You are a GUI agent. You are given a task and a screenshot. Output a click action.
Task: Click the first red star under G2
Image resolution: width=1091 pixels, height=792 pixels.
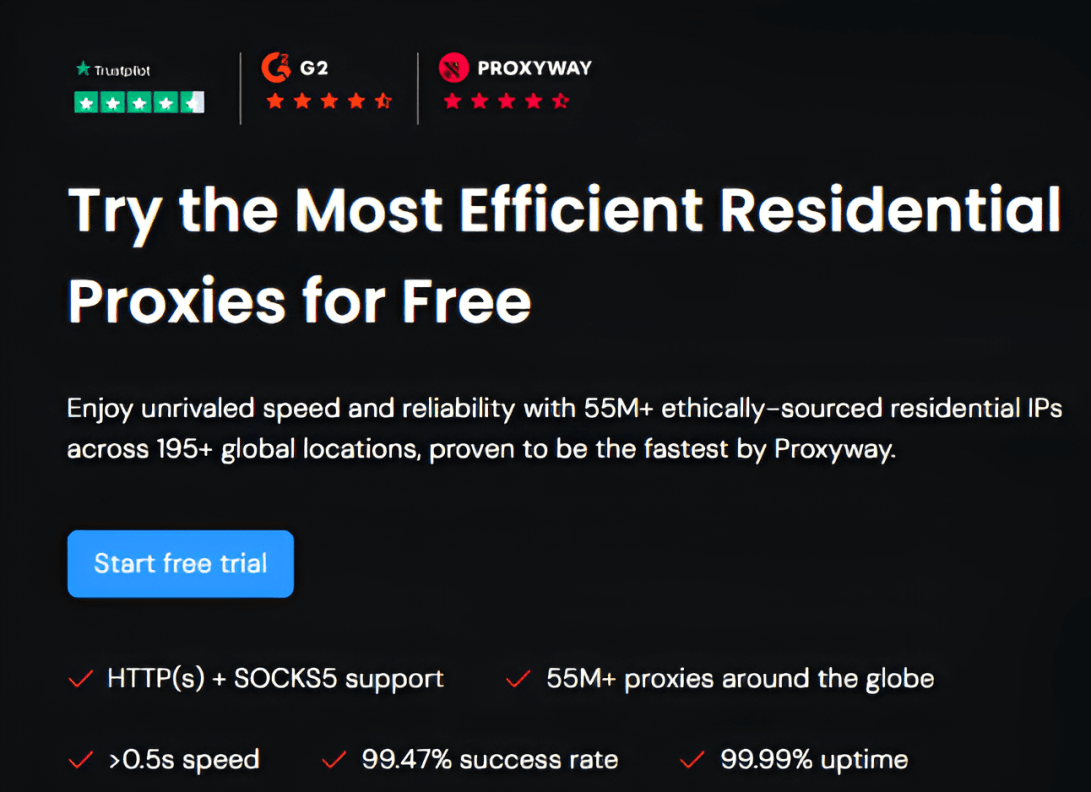click(274, 100)
